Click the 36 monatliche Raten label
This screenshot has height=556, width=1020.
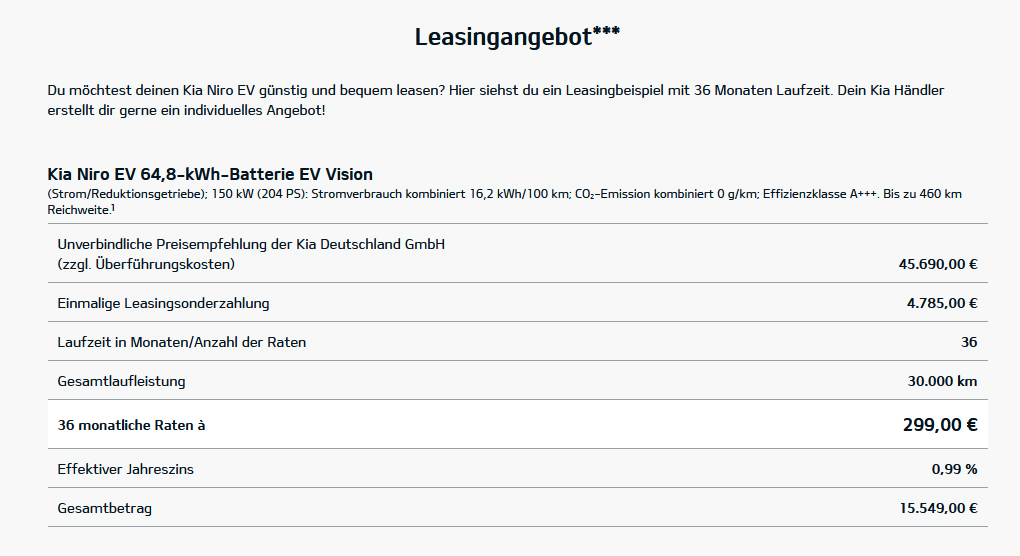131,425
